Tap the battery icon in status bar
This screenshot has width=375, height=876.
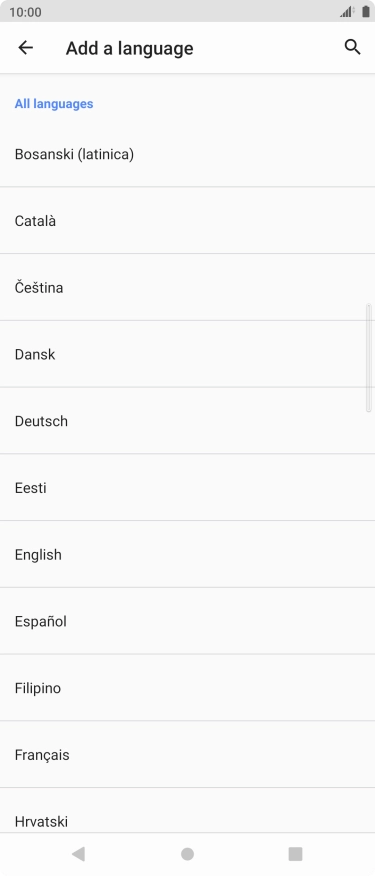pos(365,12)
